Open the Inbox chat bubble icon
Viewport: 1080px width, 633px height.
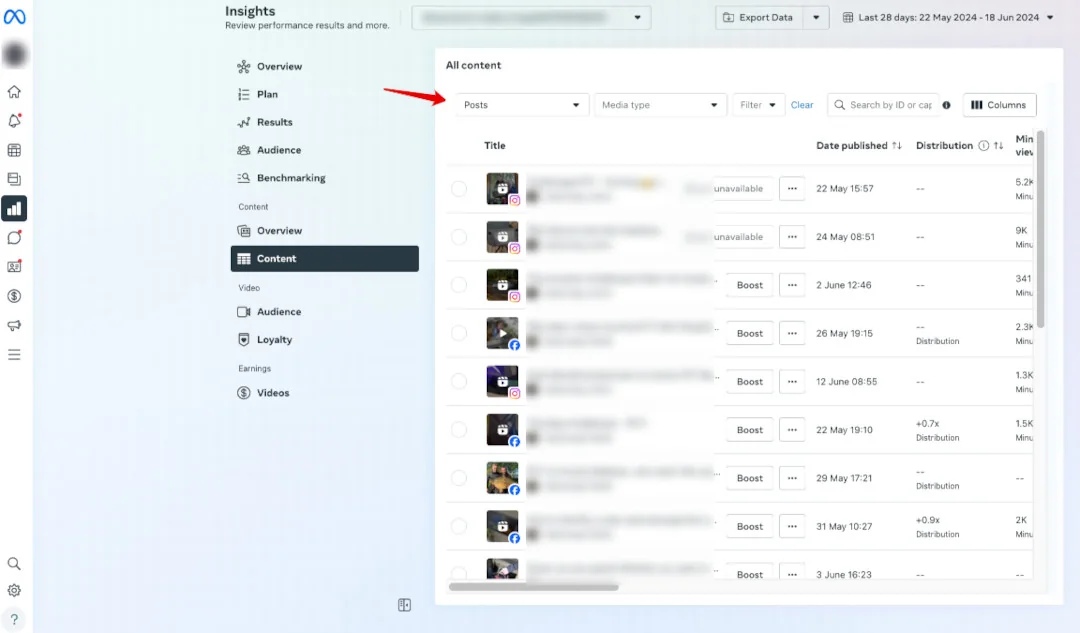tap(14, 238)
